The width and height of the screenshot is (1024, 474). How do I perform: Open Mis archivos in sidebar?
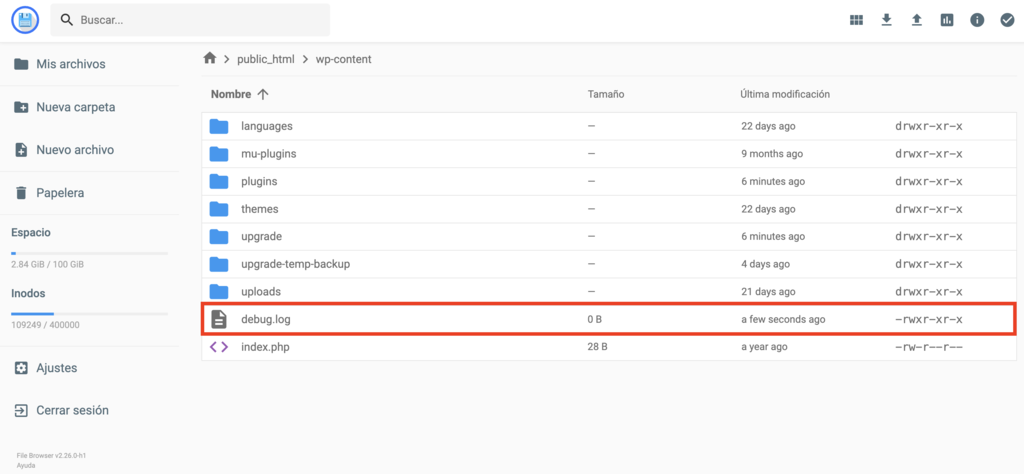tap(70, 64)
